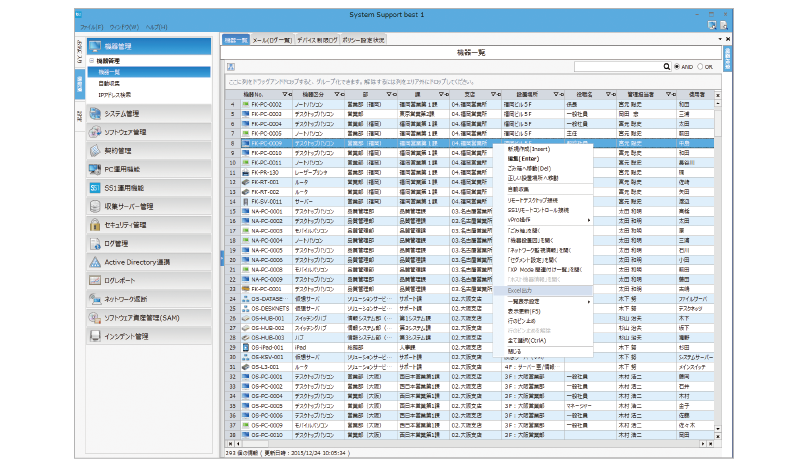Screen dimensions: 810x467
Task: Switch to the ポリシー設定状況 tab
Action: [364, 40]
